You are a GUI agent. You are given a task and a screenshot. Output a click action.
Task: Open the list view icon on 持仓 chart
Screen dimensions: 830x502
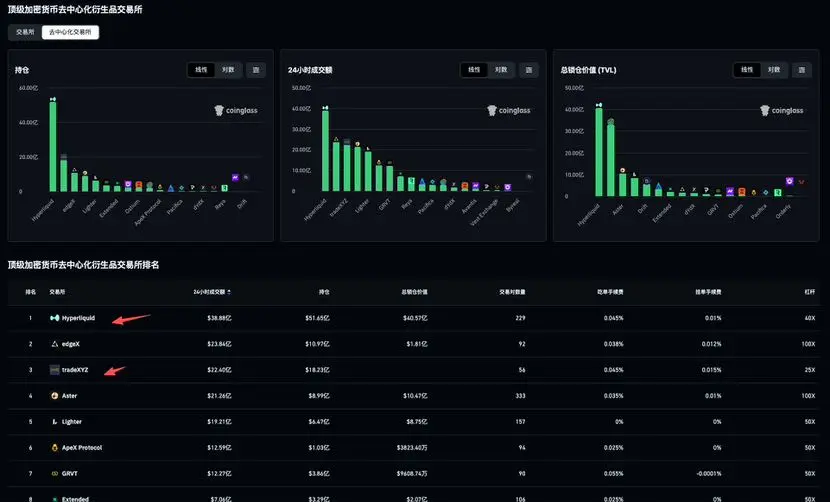click(256, 70)
